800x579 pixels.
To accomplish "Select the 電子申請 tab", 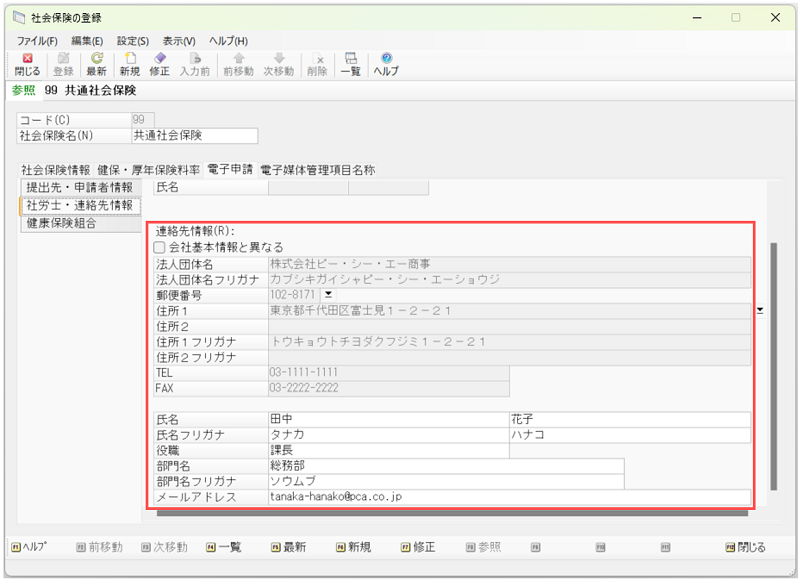I will tap(230, 169).
